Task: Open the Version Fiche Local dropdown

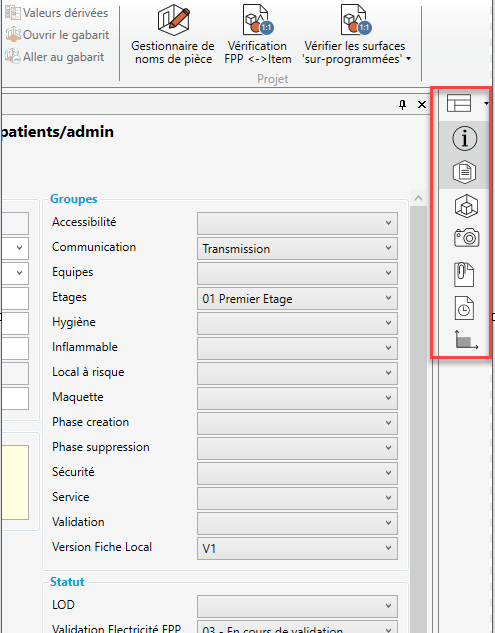Action: tap(297, 549)
